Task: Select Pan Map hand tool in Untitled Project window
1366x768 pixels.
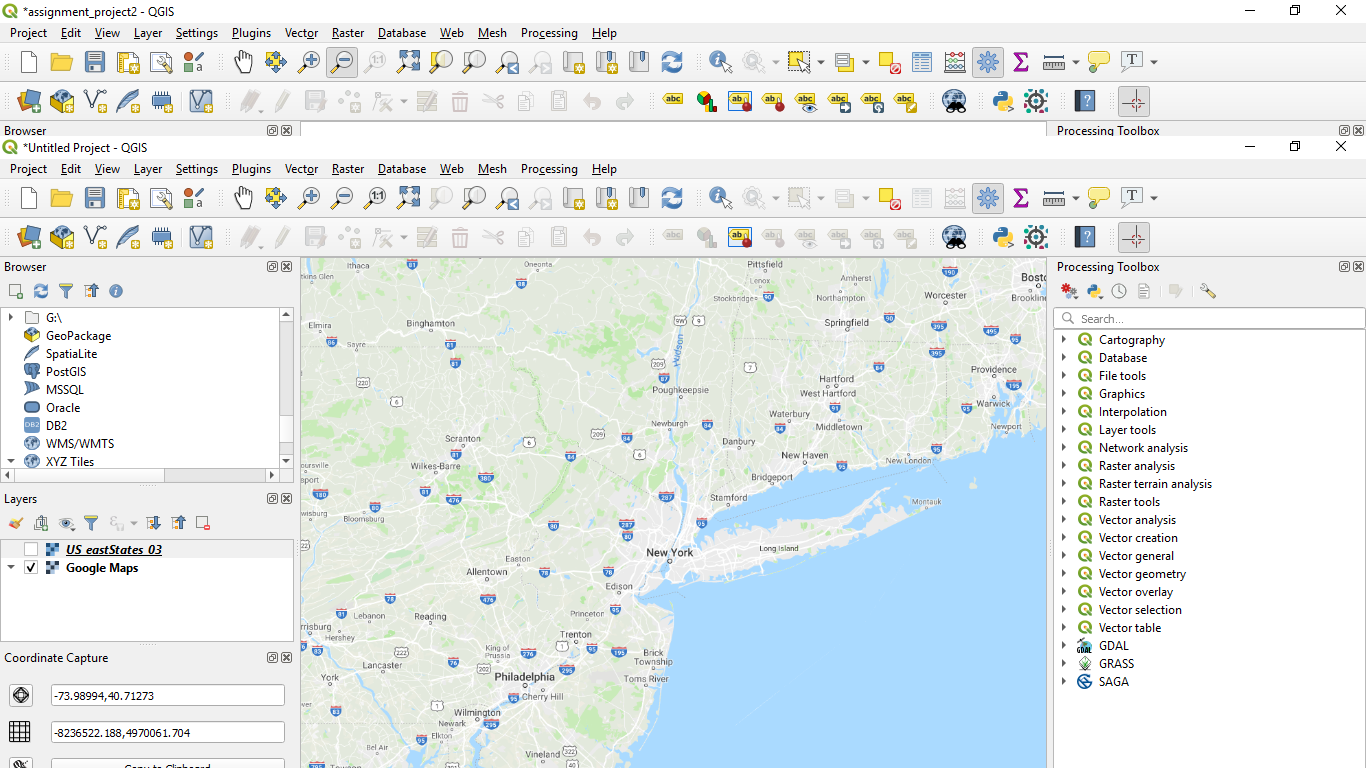Action: pyautogui.click(x=243, y=198)
